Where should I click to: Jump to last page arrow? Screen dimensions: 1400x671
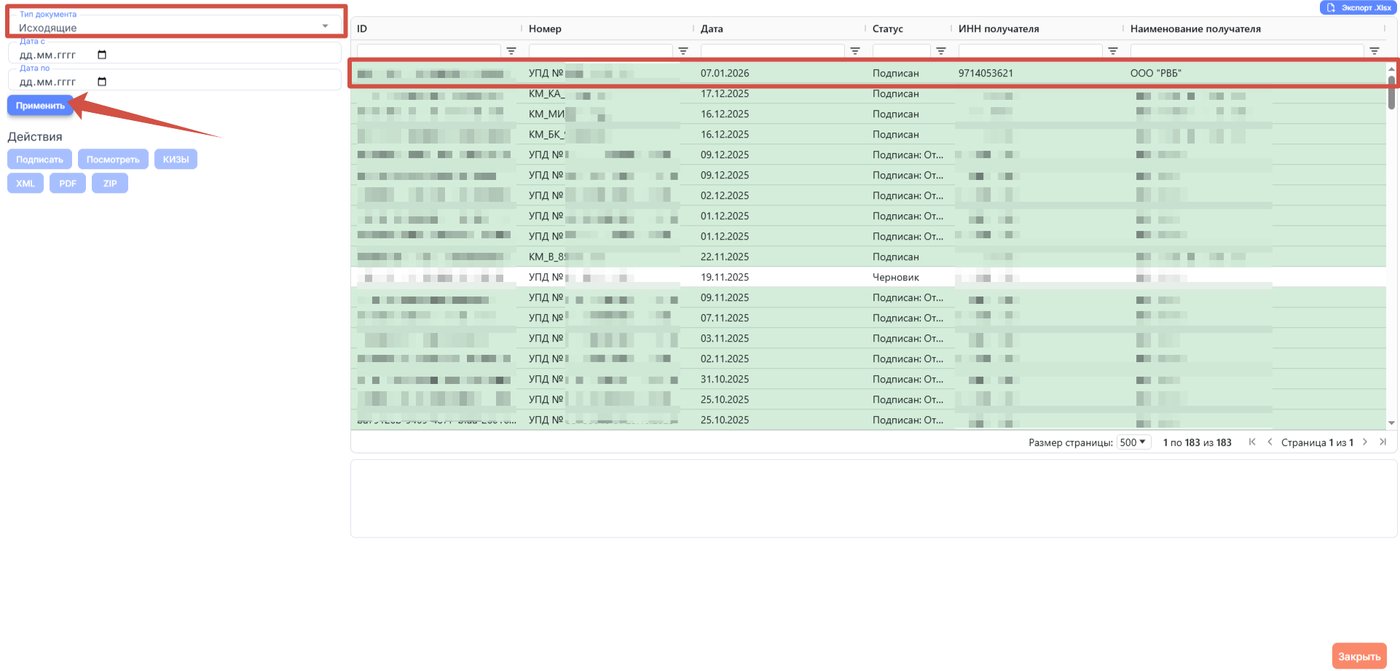coord(1382,442)
